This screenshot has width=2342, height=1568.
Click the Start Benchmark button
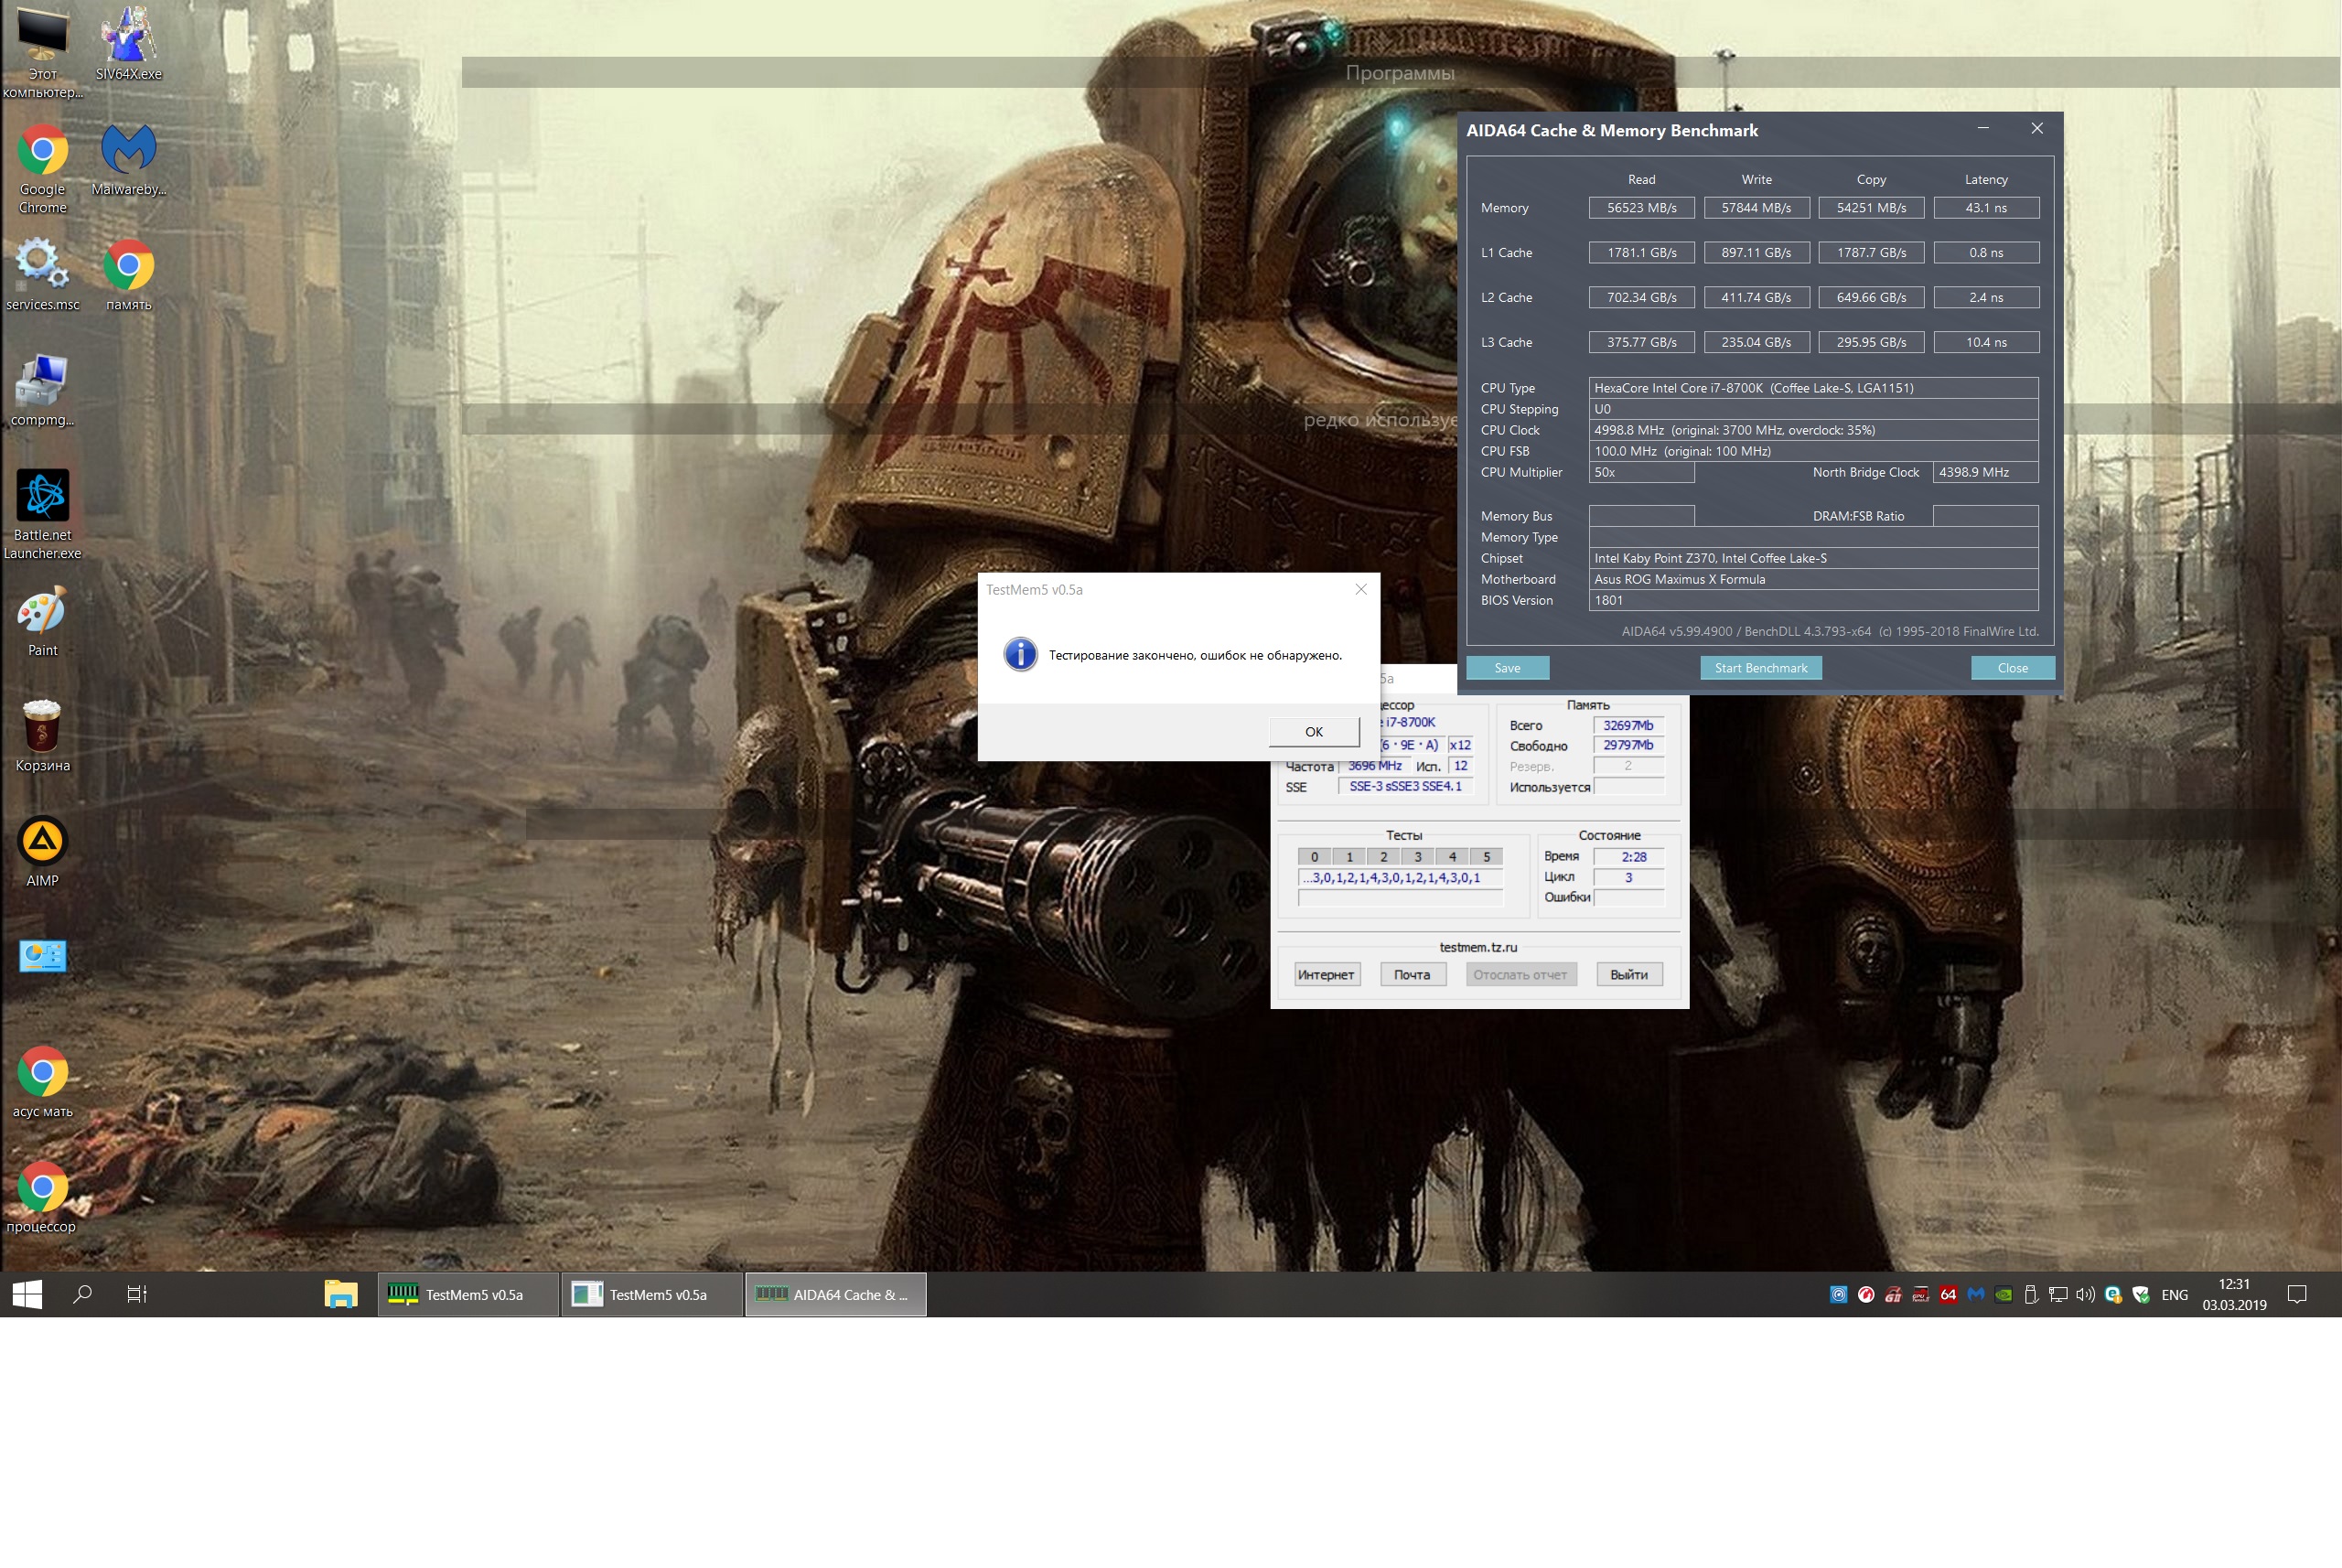(1760, 668)
